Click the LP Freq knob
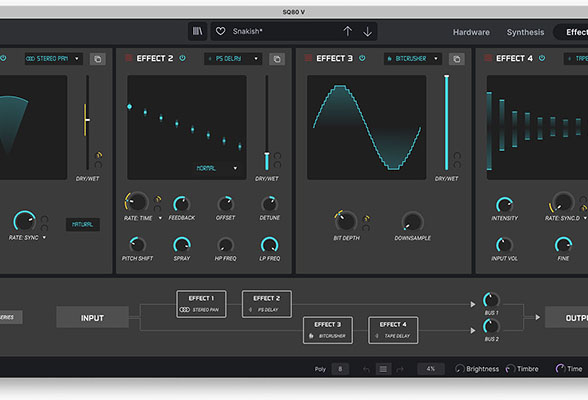This screenshot has height=400, width=588. pyautogui.click(x=270, y=245)
